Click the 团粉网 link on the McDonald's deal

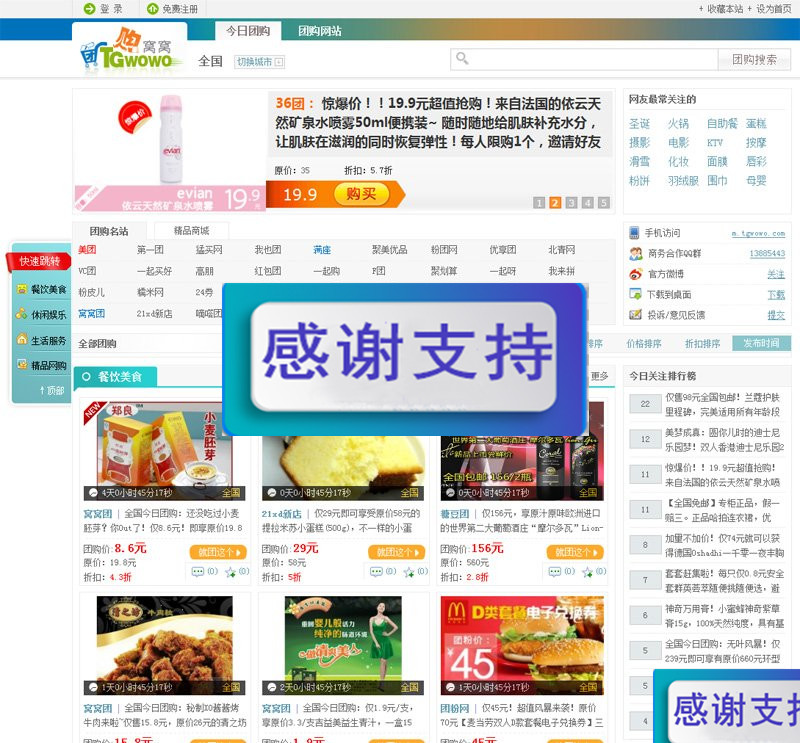point(455,709)
